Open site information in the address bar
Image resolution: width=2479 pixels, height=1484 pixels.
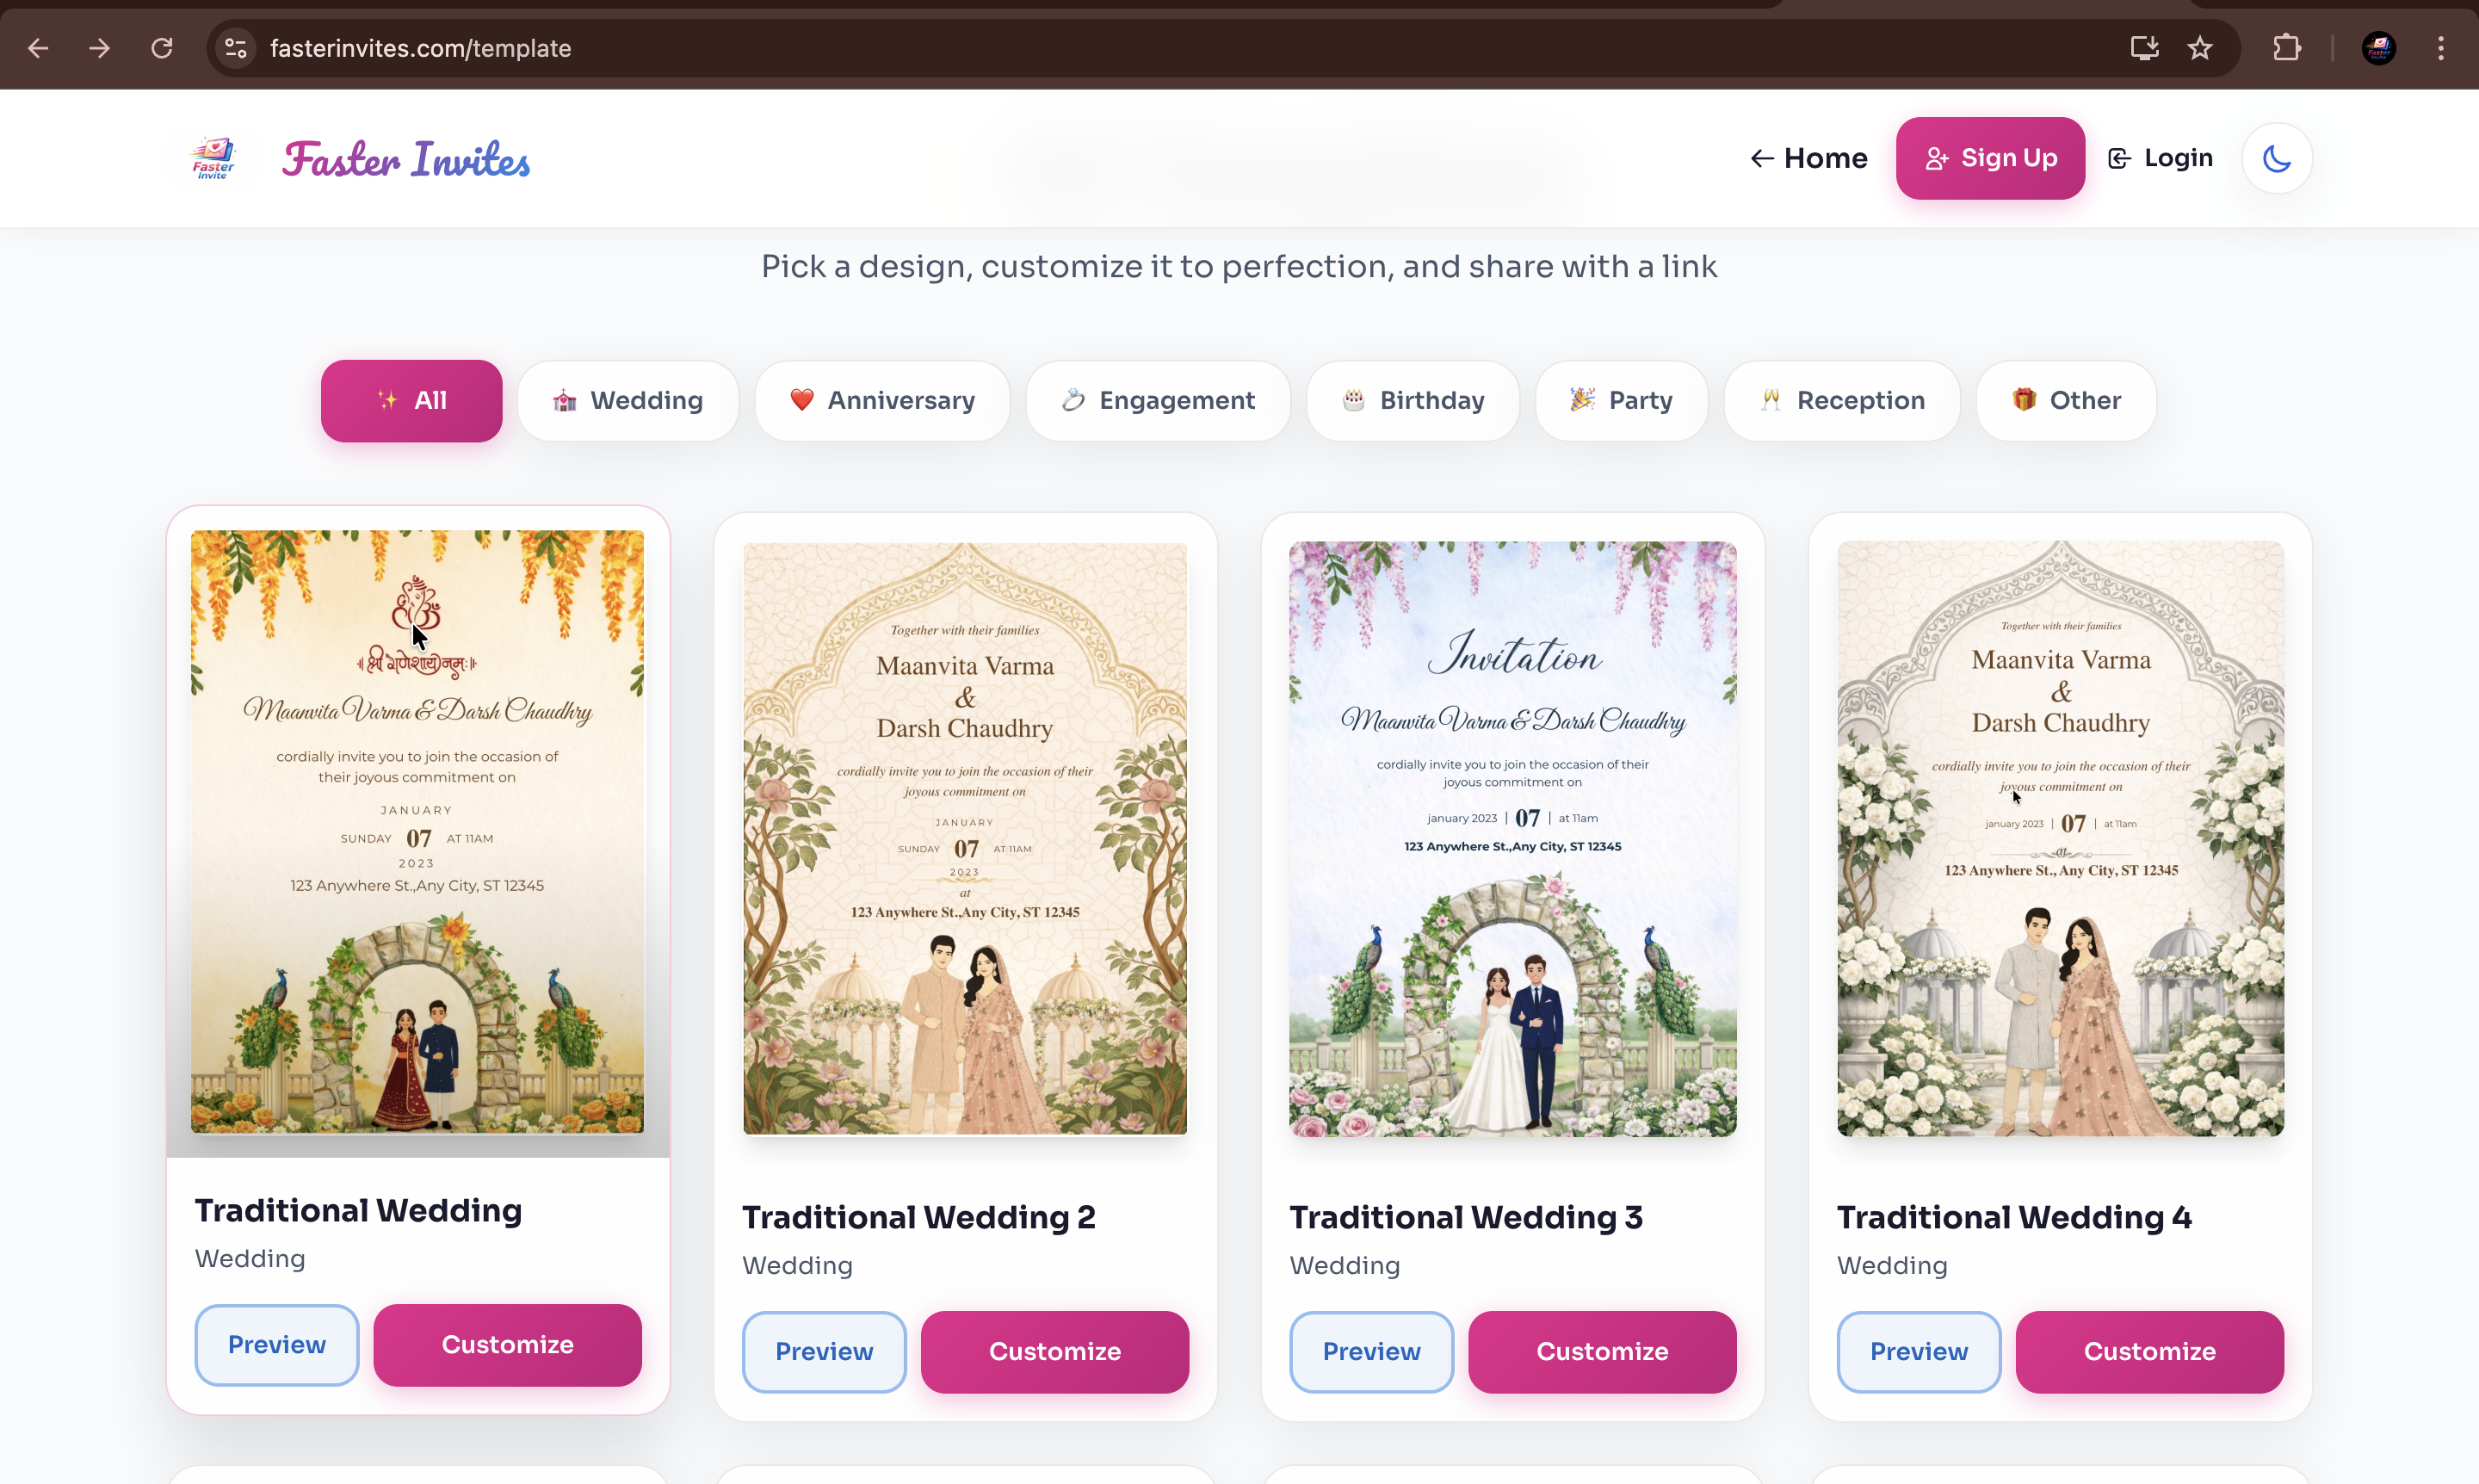click(x=236, y=48)
